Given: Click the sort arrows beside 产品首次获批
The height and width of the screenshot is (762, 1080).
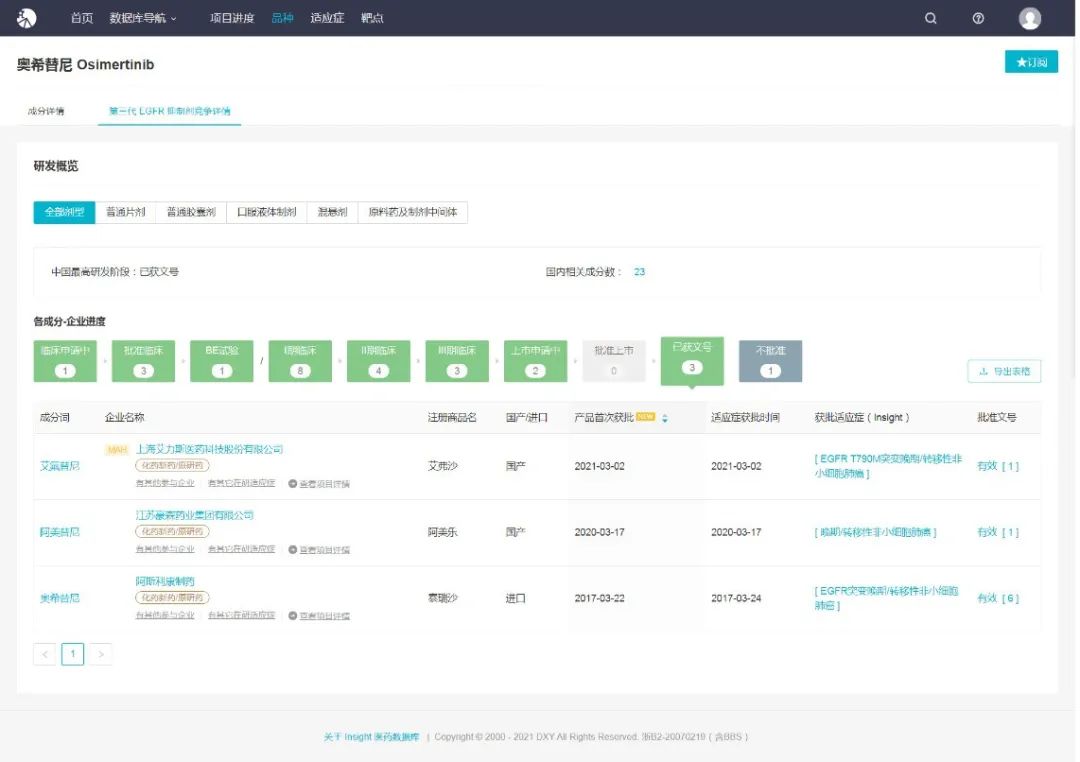Looking at the screenshot, I should pyautogui.click(x=665, y=418).
